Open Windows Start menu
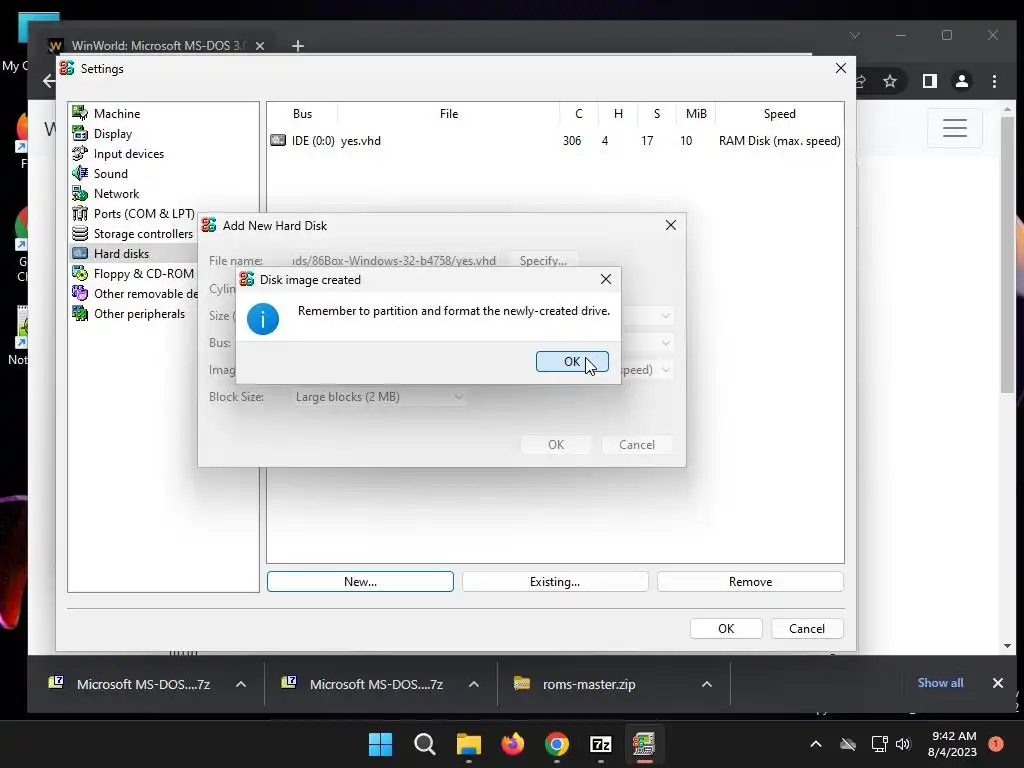 [380, 744]
